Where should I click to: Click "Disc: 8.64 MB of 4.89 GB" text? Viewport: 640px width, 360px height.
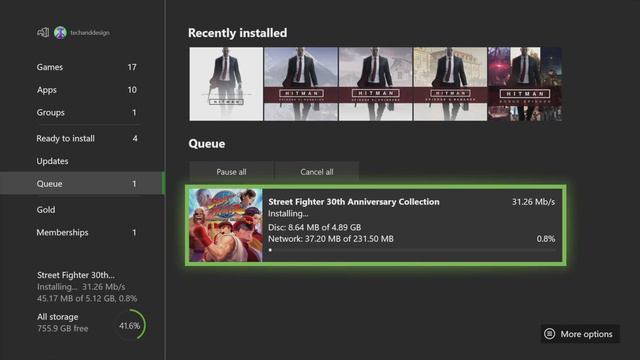(314, 227)
